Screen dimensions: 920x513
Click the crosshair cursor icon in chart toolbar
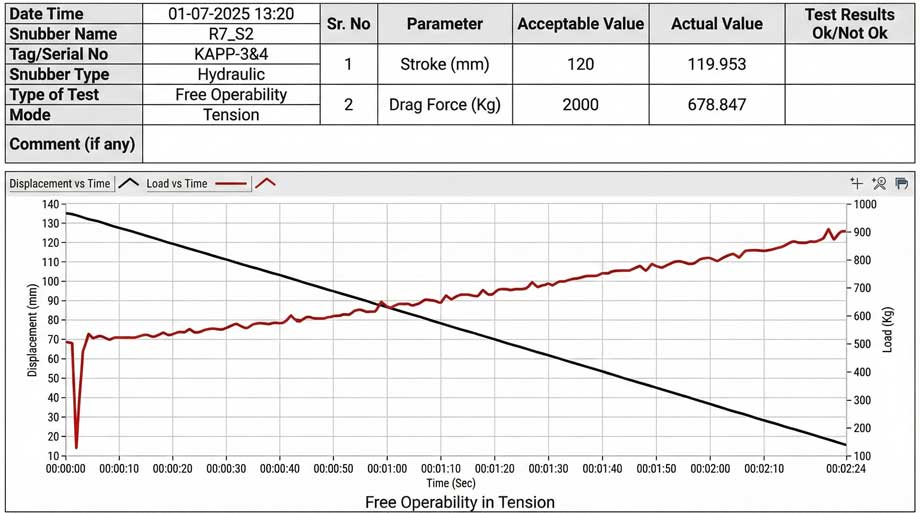pyautogui.click(x=856, y=183)
